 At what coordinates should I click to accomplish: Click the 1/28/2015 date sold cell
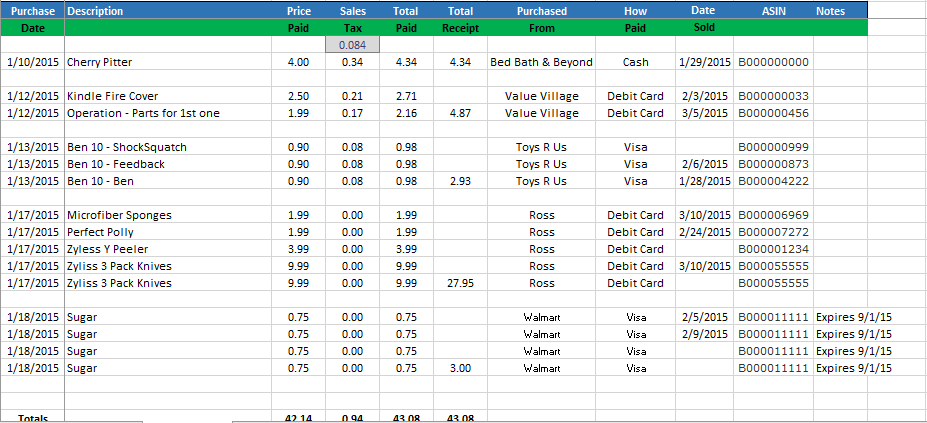pos(705,181)
